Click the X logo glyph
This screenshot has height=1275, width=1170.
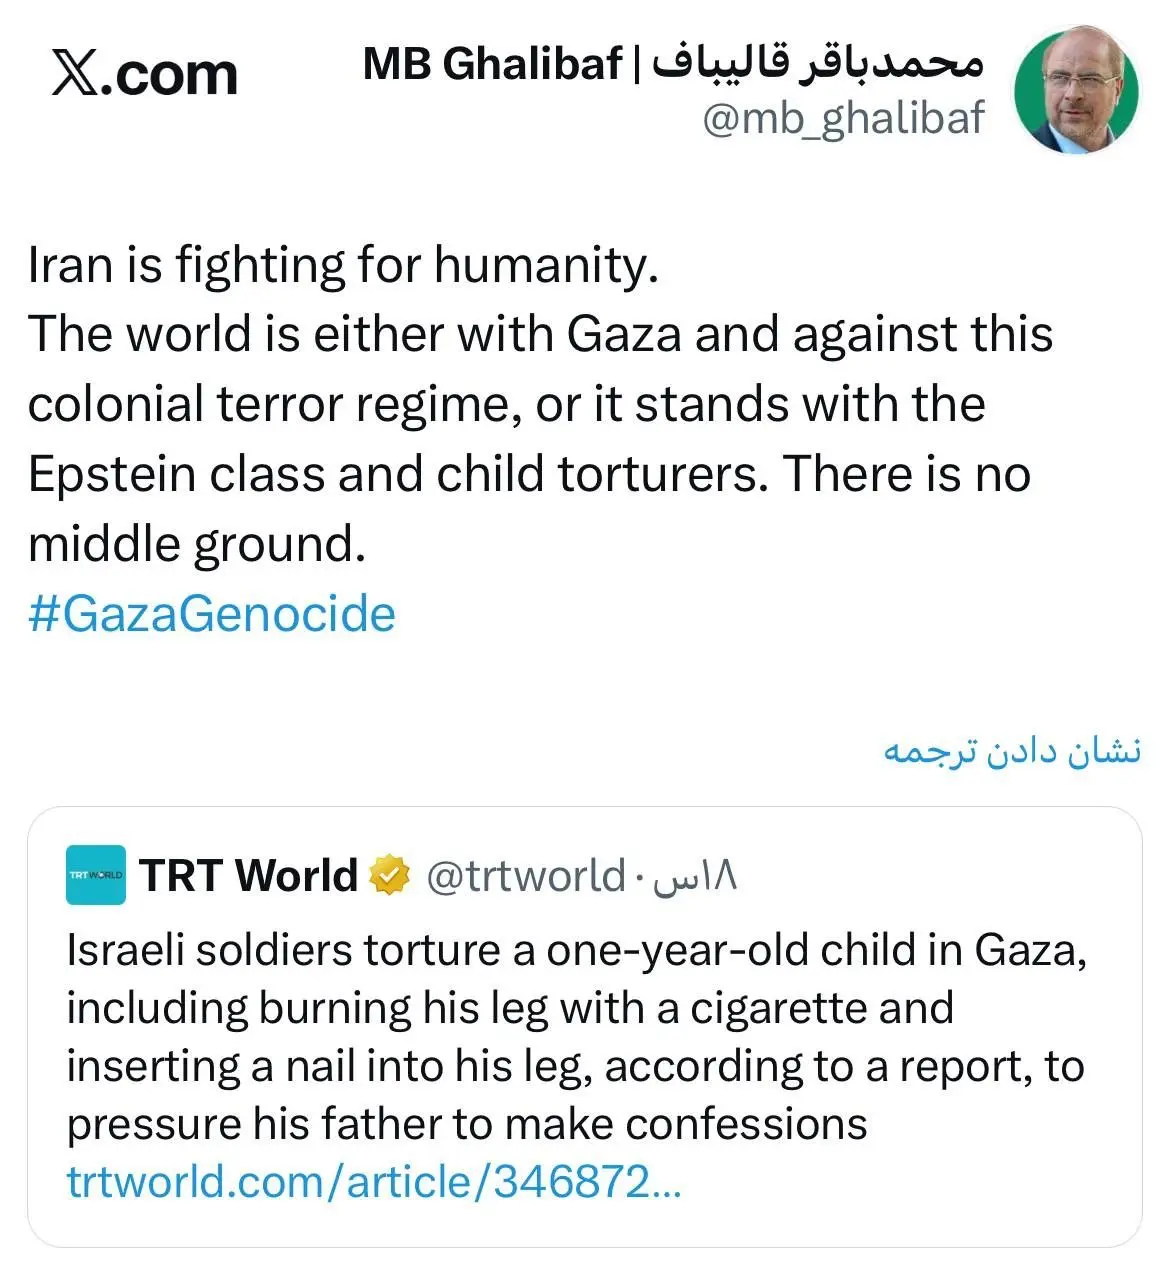74,75
